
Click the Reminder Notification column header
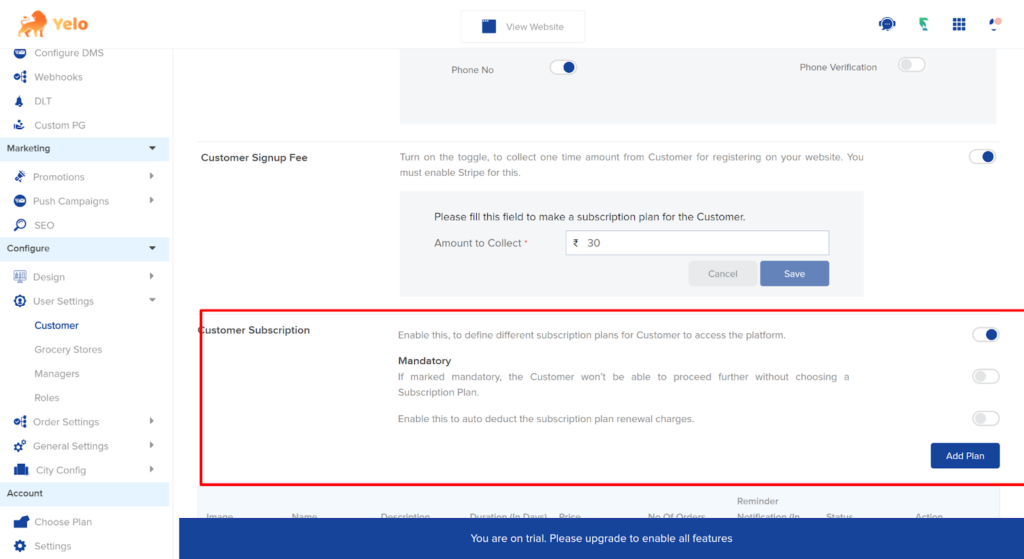[x=768, y=509]
